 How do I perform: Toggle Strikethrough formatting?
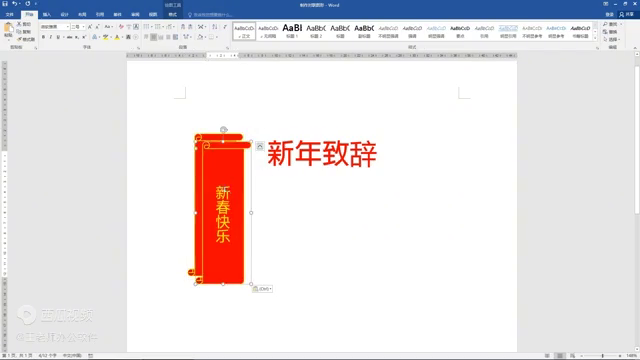tap(69, 37)
